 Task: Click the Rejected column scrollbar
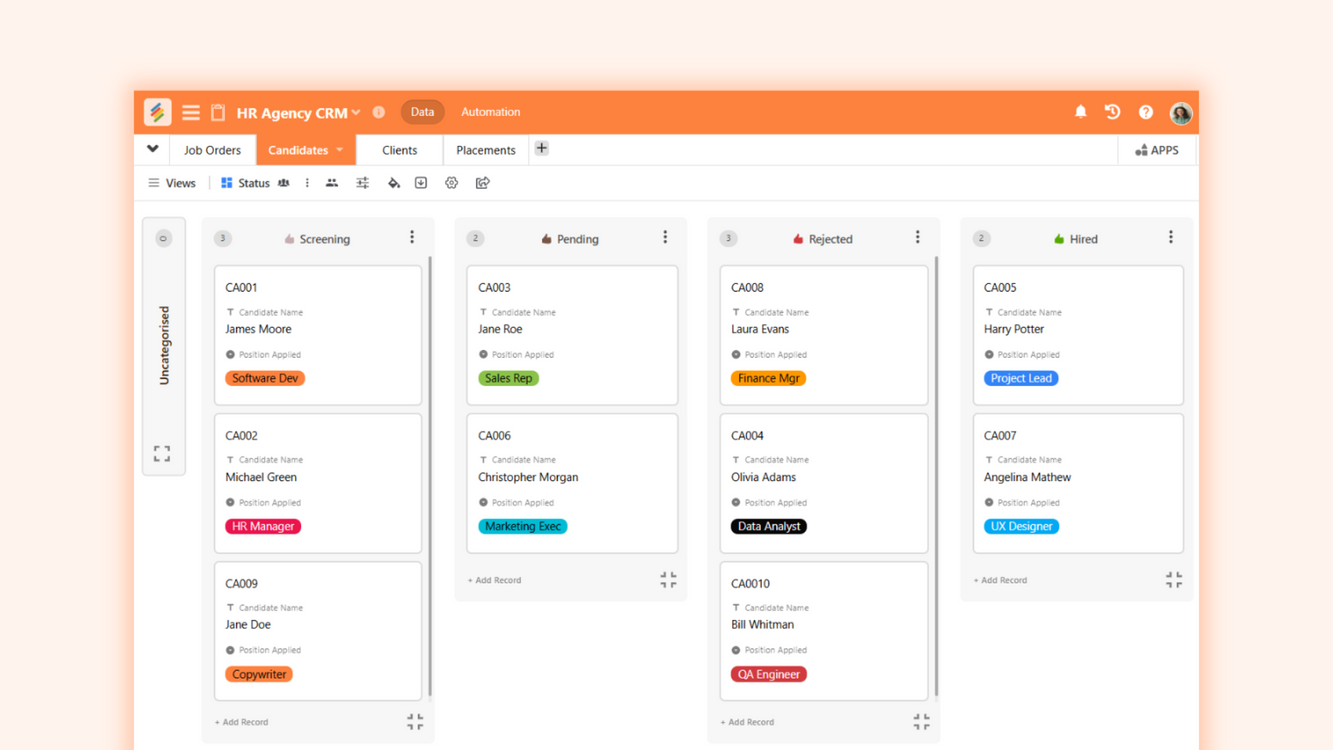pos(936,477)
